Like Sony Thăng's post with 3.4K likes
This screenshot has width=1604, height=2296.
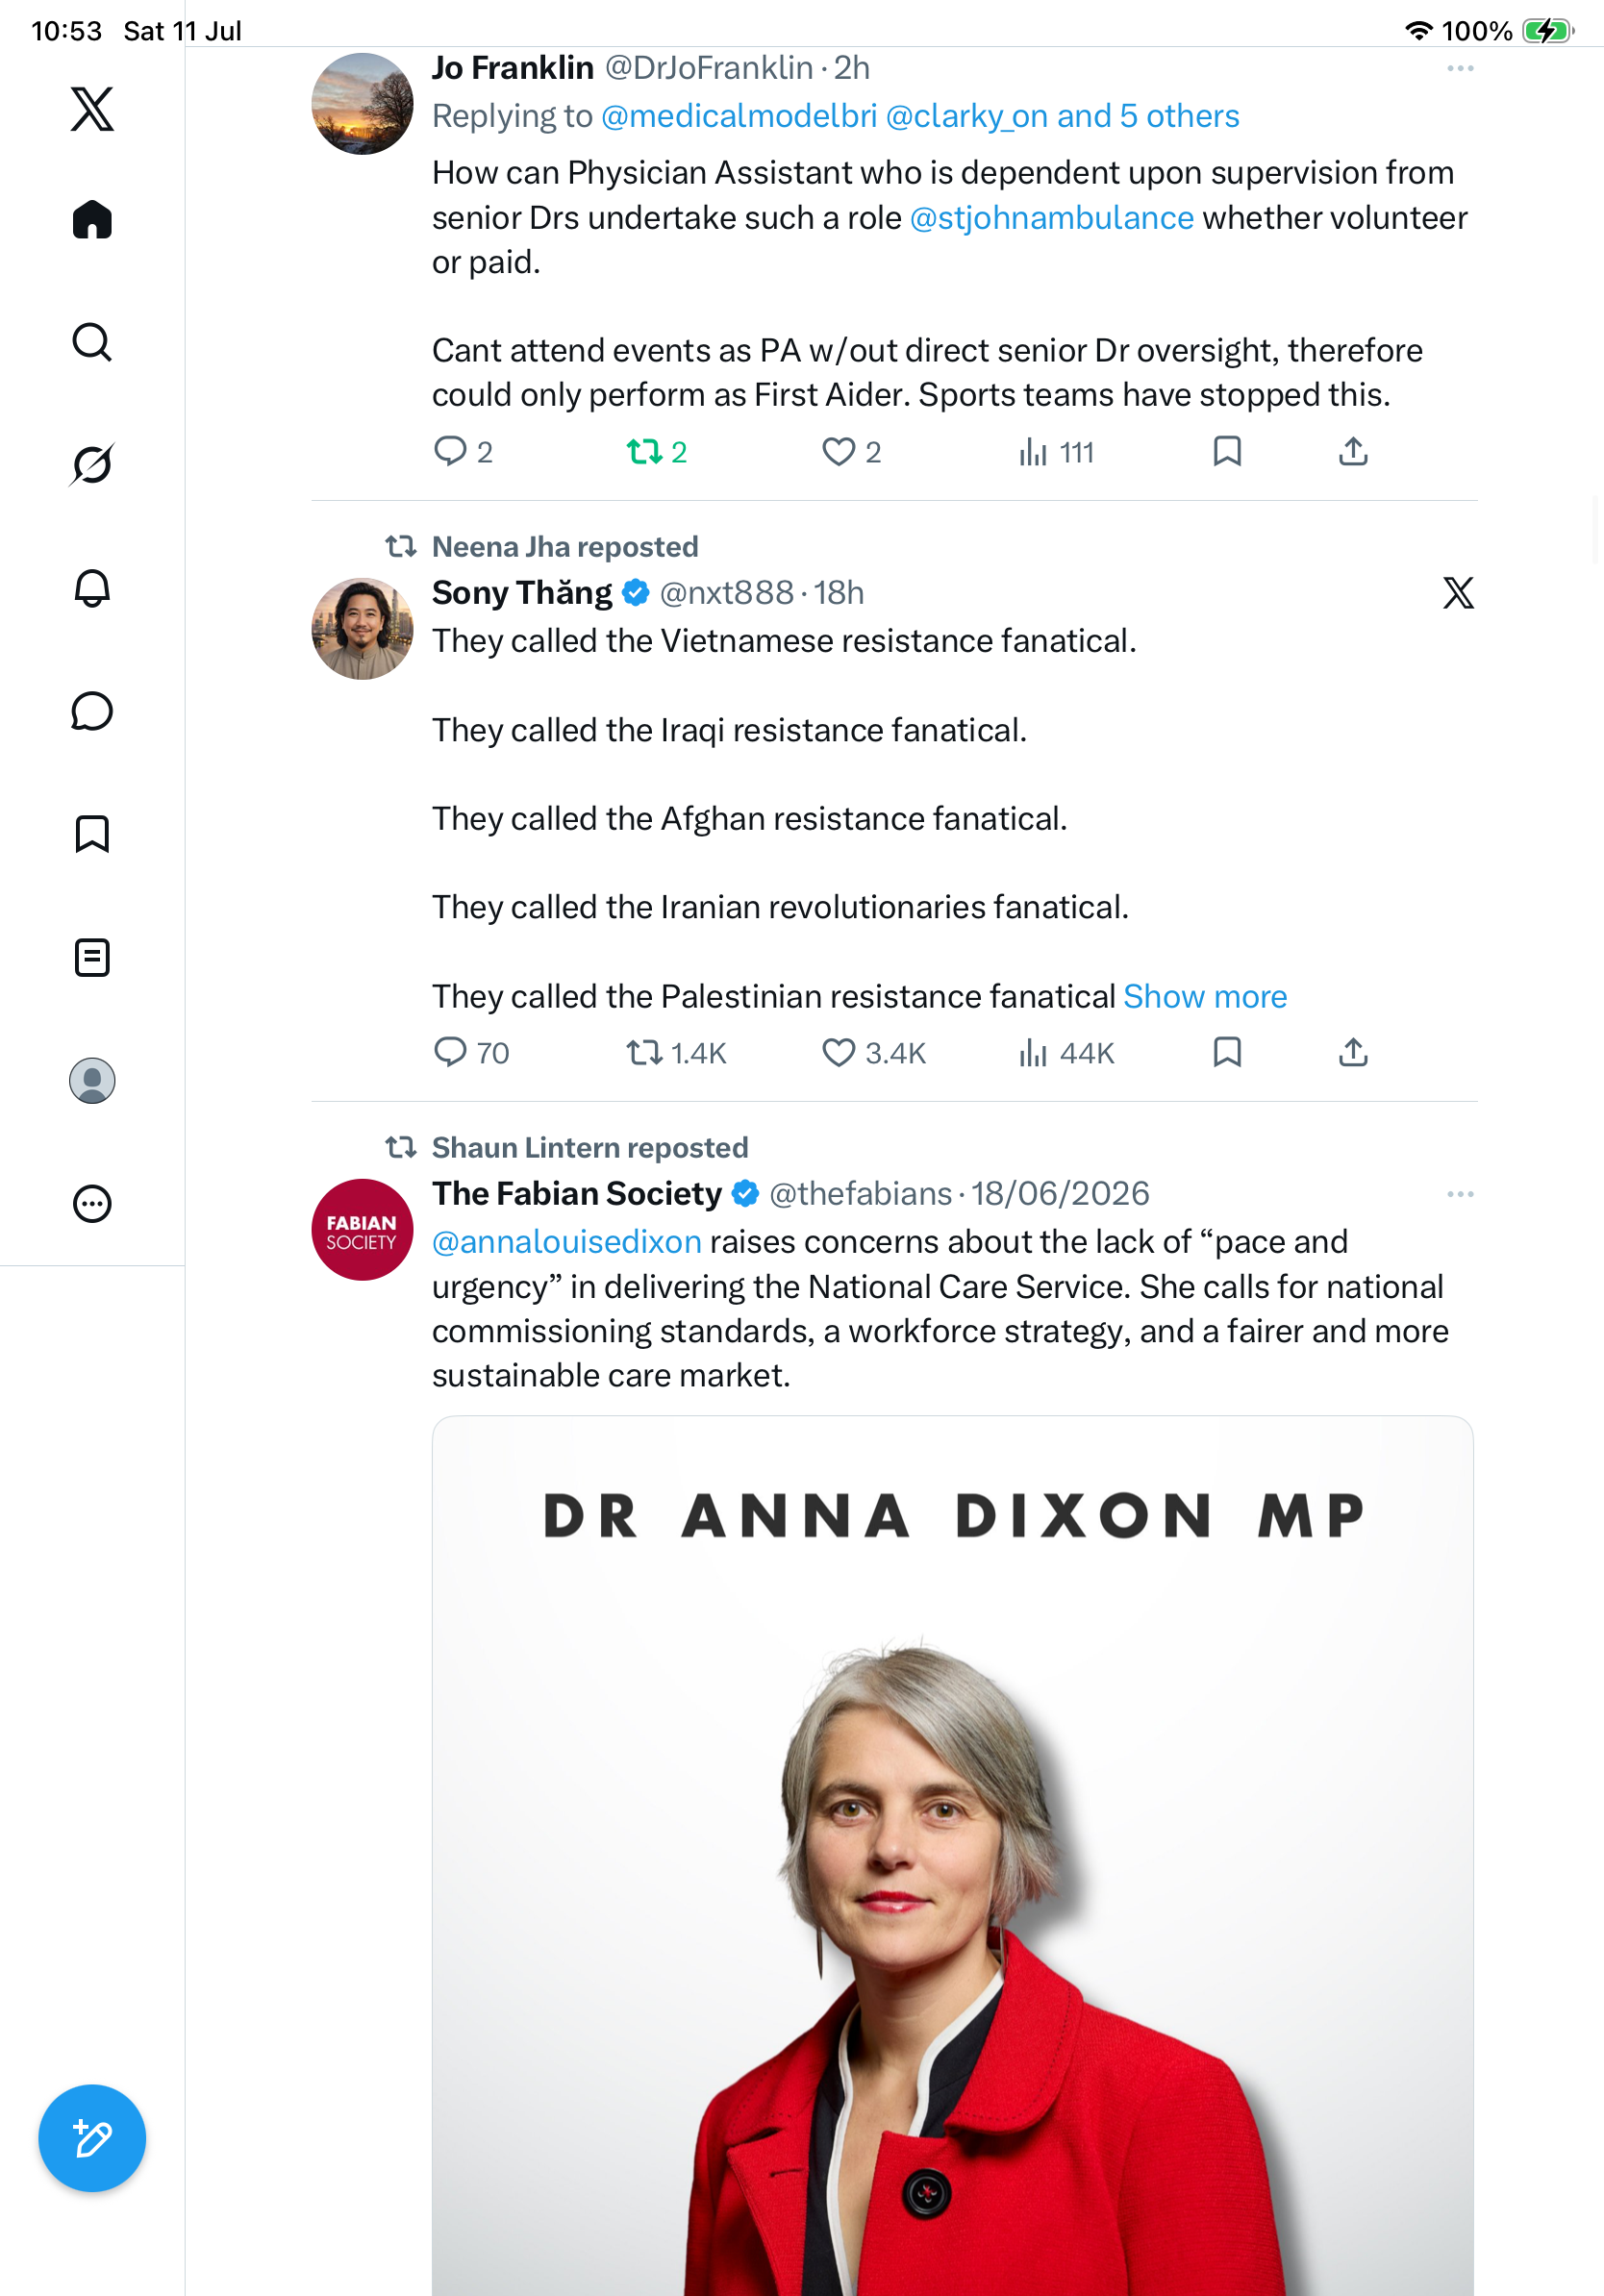873,1052
